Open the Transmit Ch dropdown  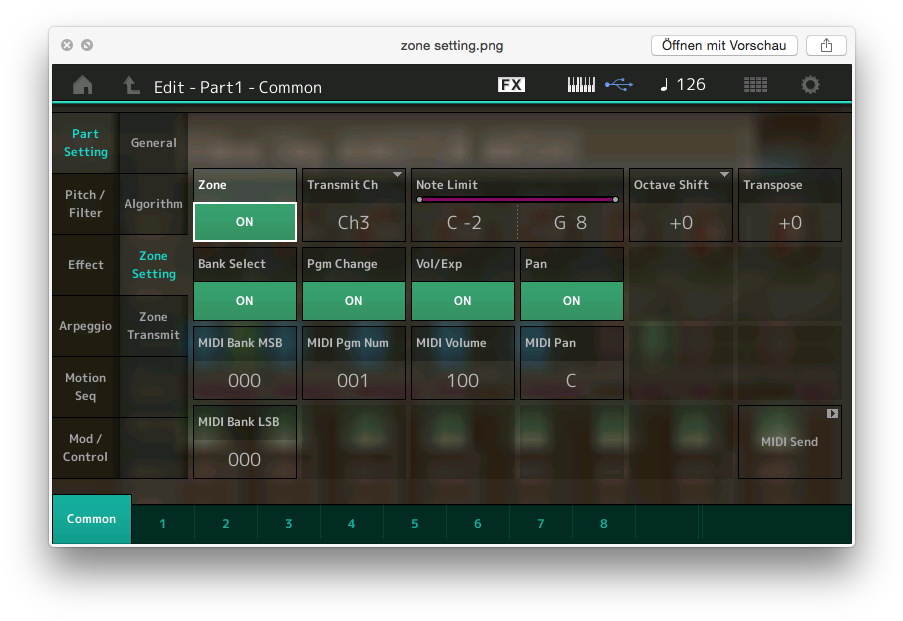coord(354,206)
